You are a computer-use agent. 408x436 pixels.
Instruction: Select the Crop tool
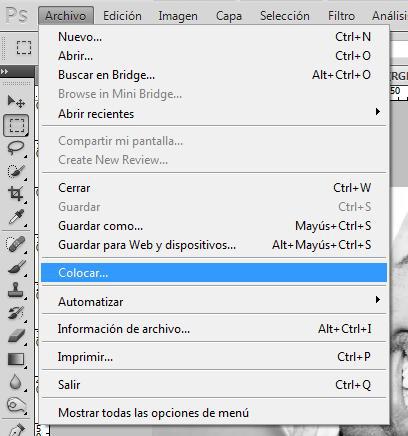pos(16,194)
